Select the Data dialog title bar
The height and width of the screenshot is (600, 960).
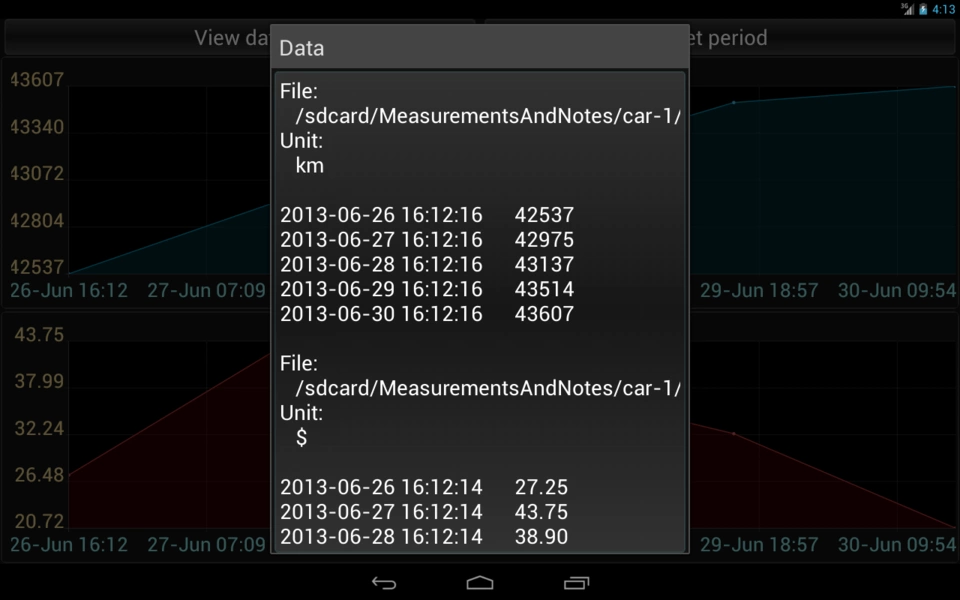coord(479,48)
